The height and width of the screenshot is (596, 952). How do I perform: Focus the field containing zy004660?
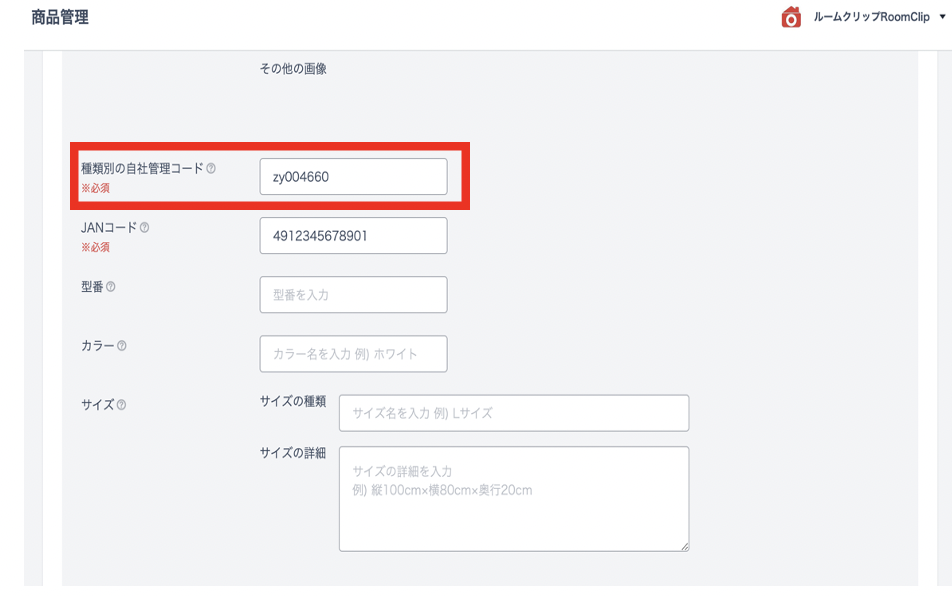[353, 177]
